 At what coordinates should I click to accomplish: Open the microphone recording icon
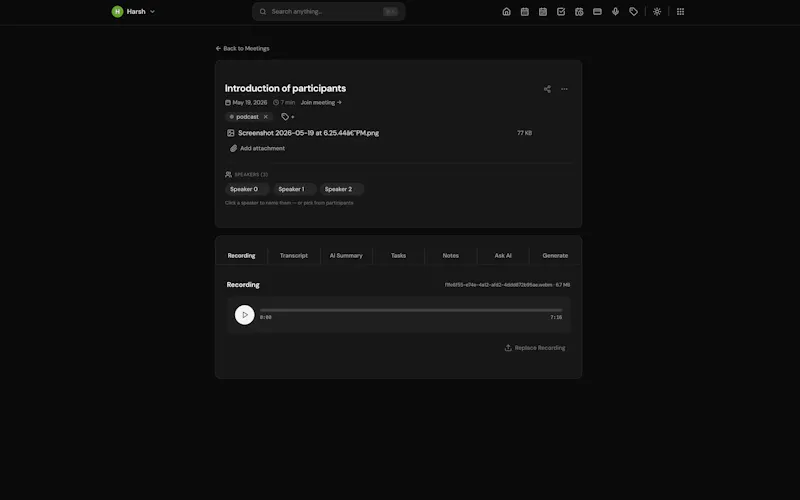[x=615, y=12]
